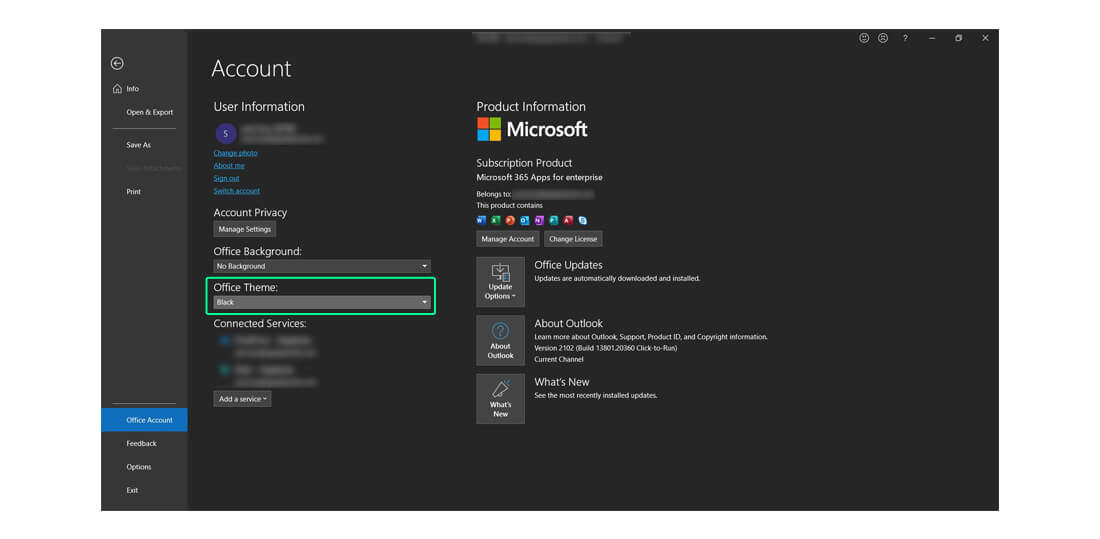Click the Microsoft four-square logo

pos(489,129)
